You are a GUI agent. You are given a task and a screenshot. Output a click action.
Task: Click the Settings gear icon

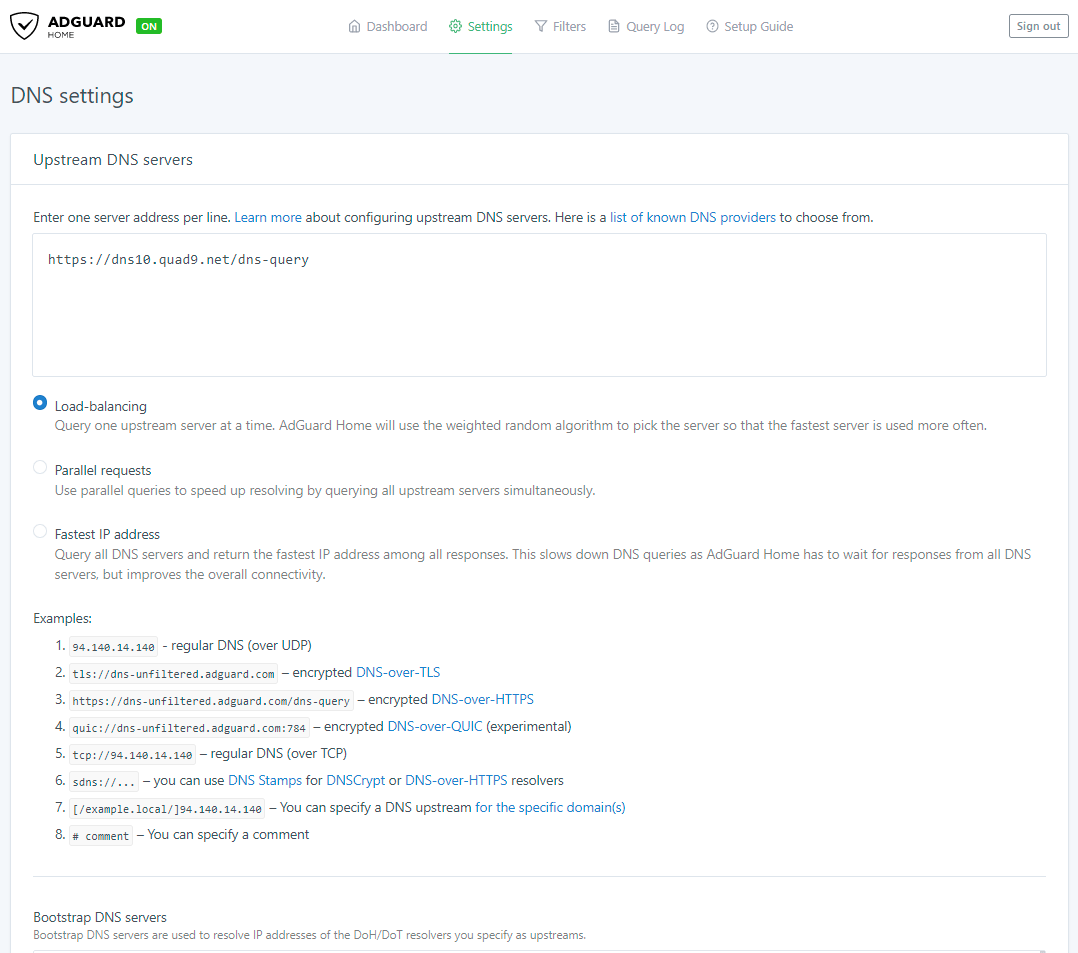pos(456,27)
